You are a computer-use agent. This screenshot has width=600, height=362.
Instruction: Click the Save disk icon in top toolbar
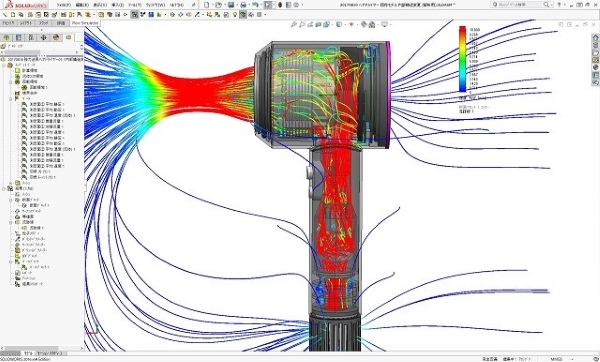click(x=231, y=5)
